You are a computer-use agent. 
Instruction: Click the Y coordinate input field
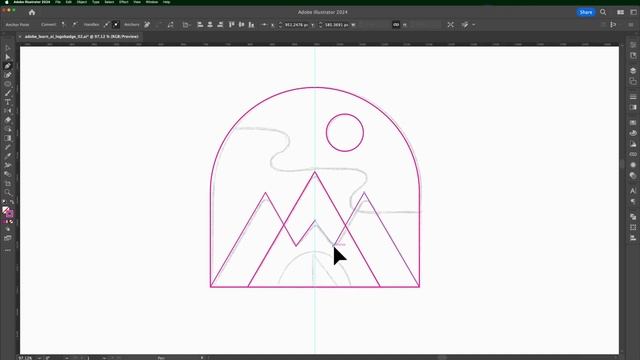(x=337, y=25)
